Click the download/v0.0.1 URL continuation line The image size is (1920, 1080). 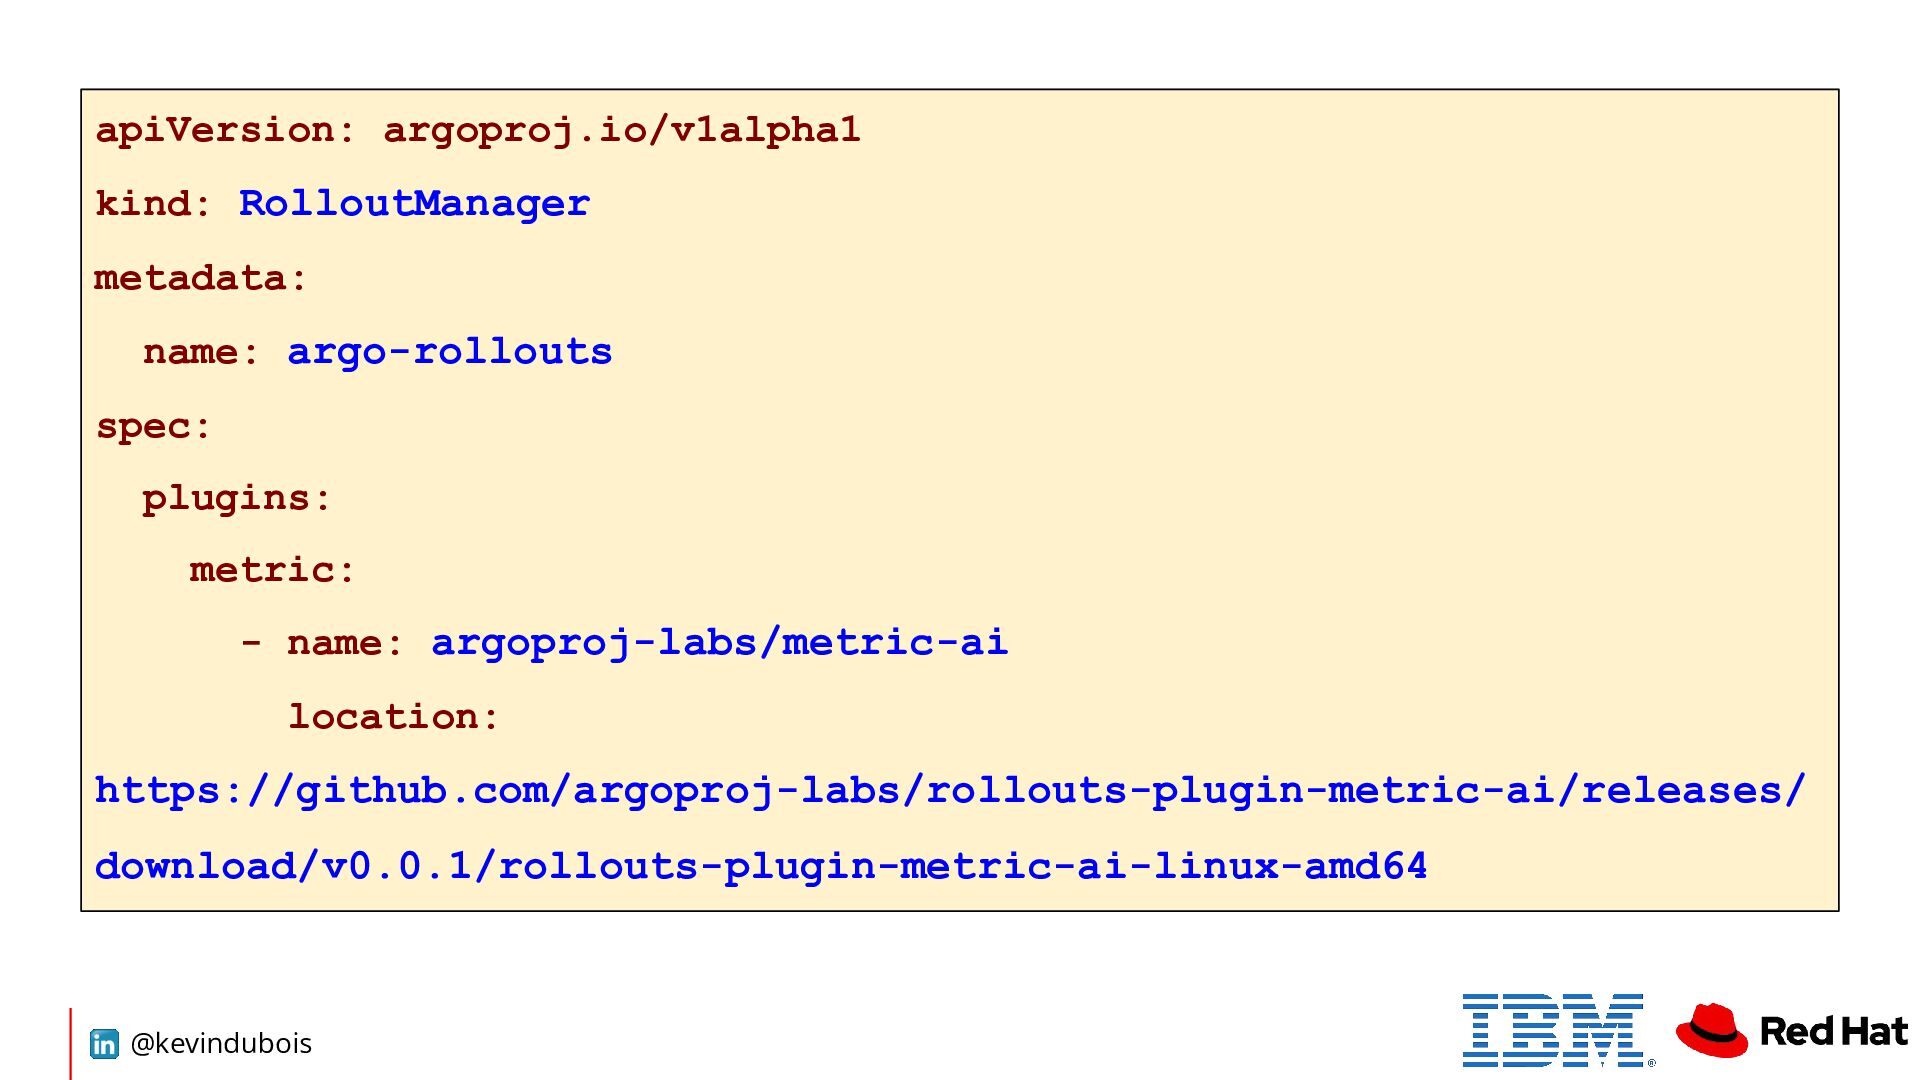pos(761,866)
